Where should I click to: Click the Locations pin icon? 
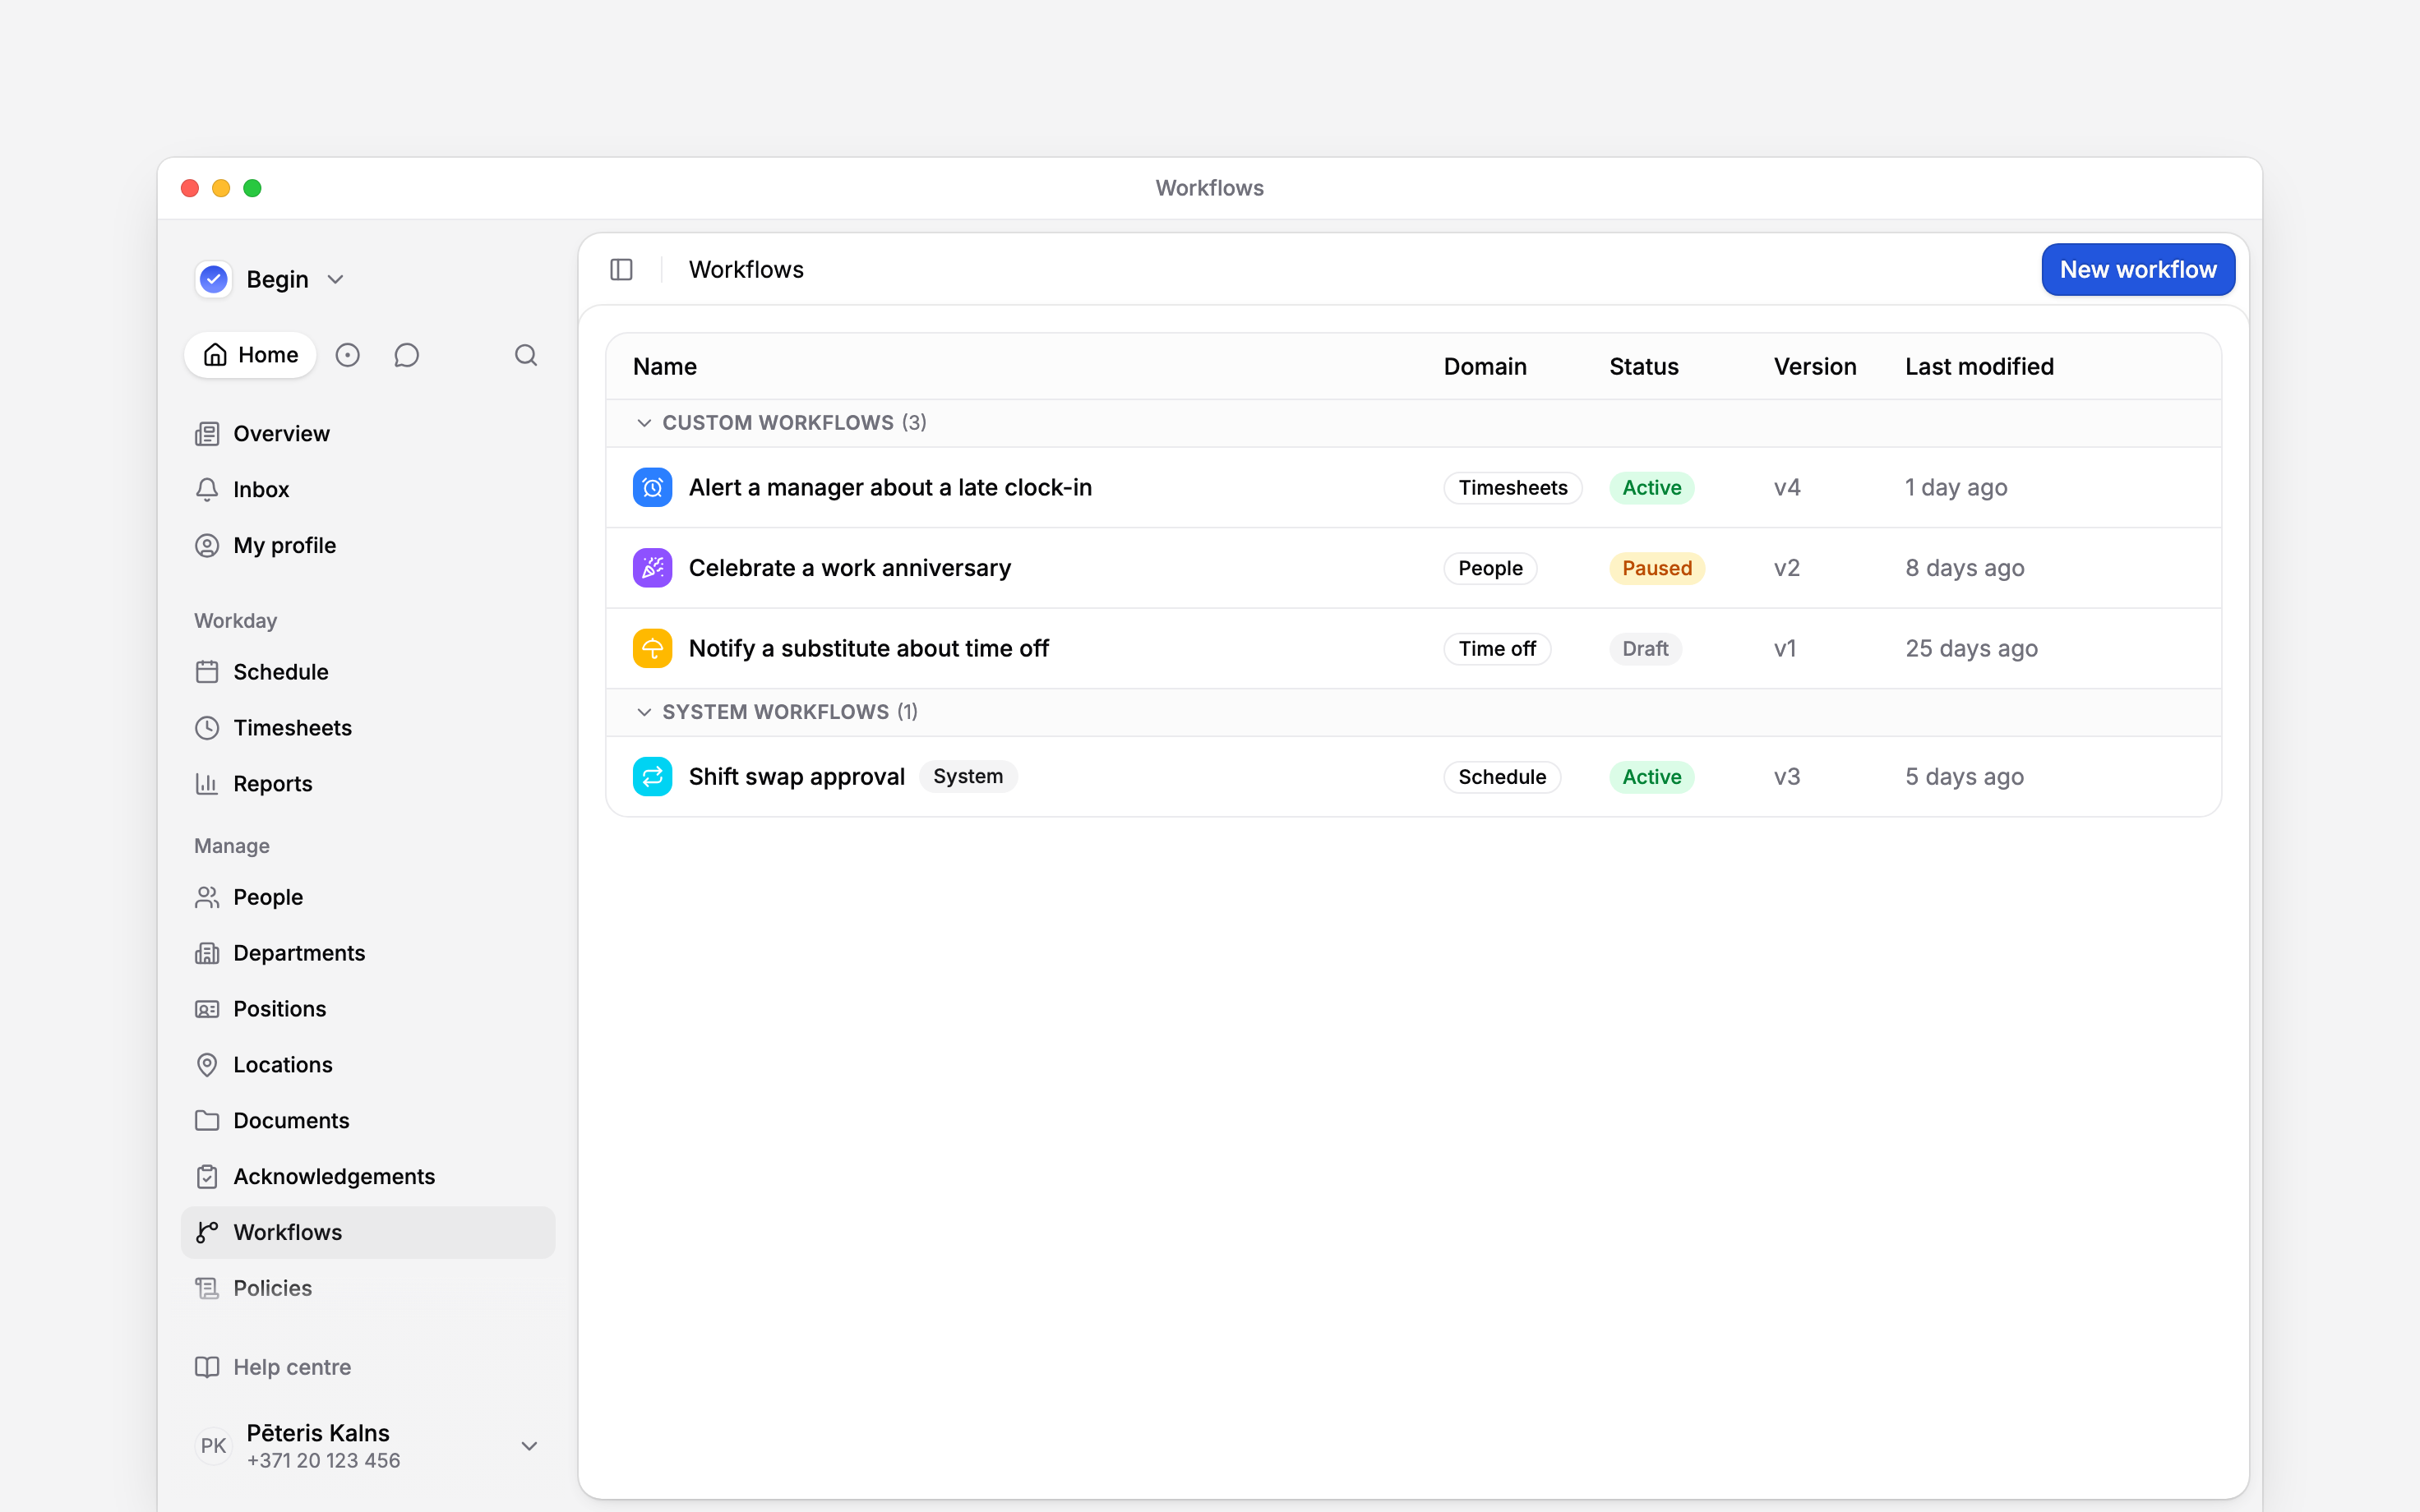(207, 1065)
